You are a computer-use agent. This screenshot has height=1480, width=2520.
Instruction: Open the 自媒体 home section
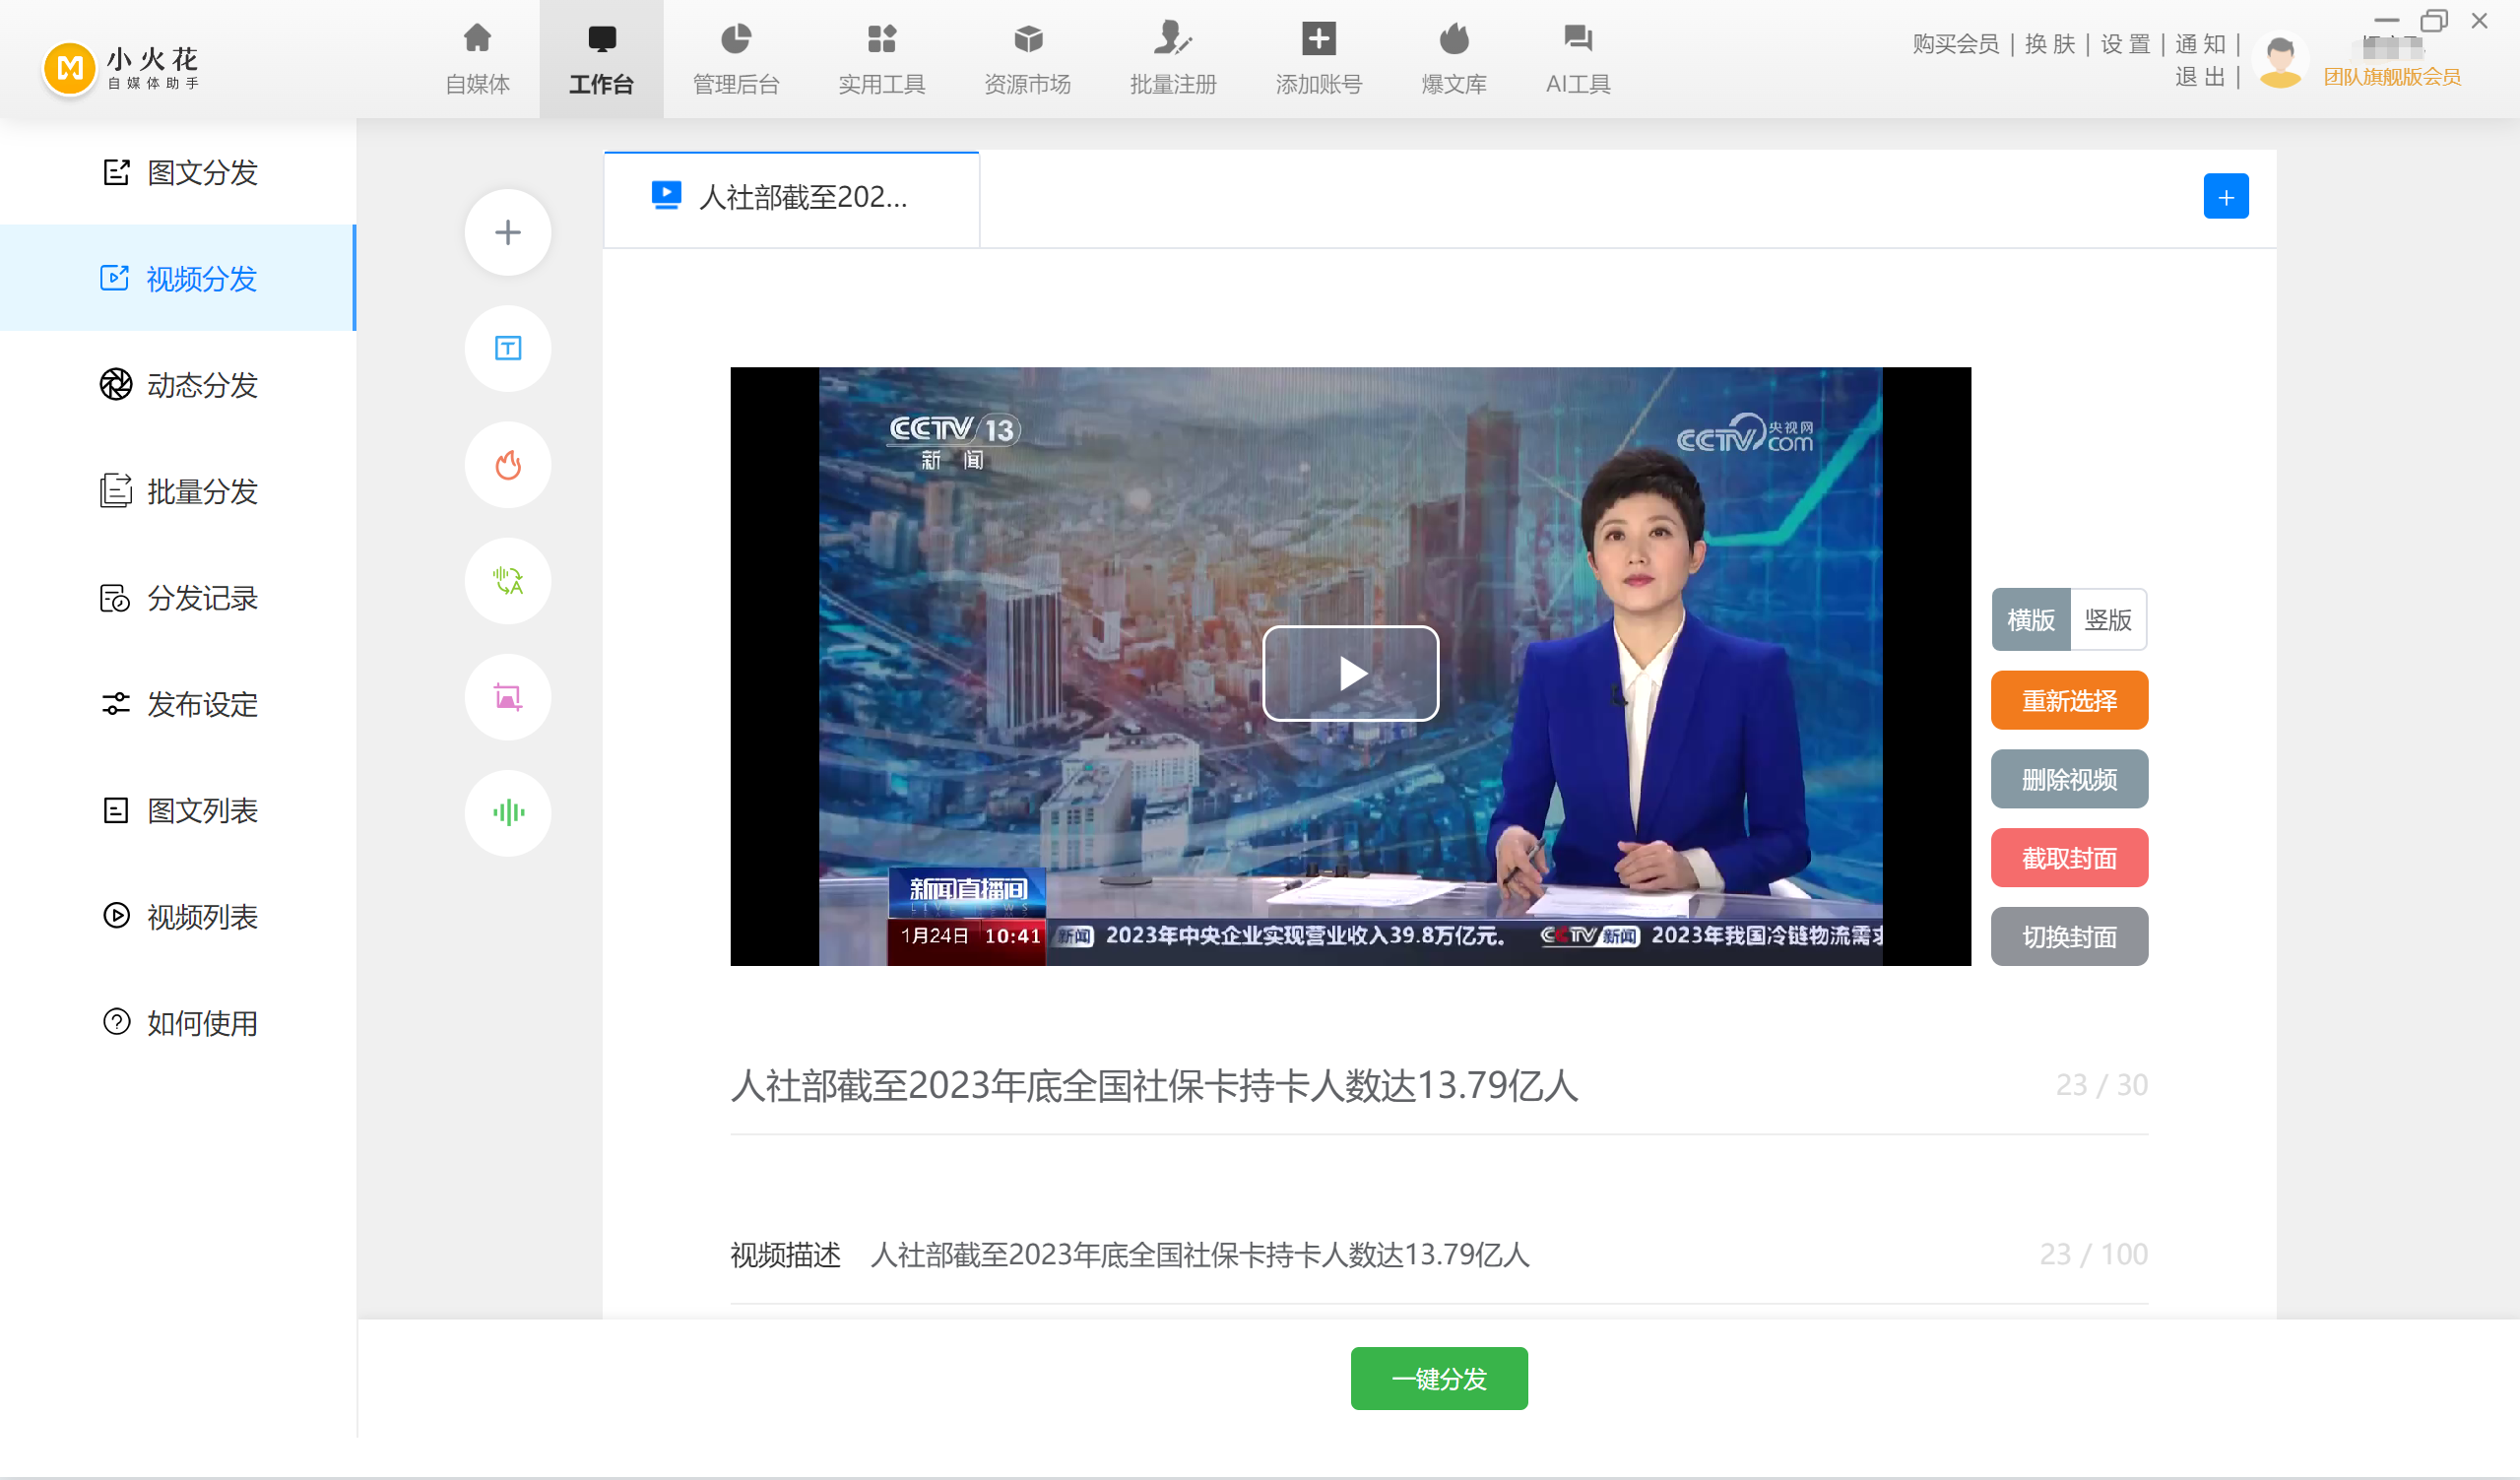click(477, 59)
